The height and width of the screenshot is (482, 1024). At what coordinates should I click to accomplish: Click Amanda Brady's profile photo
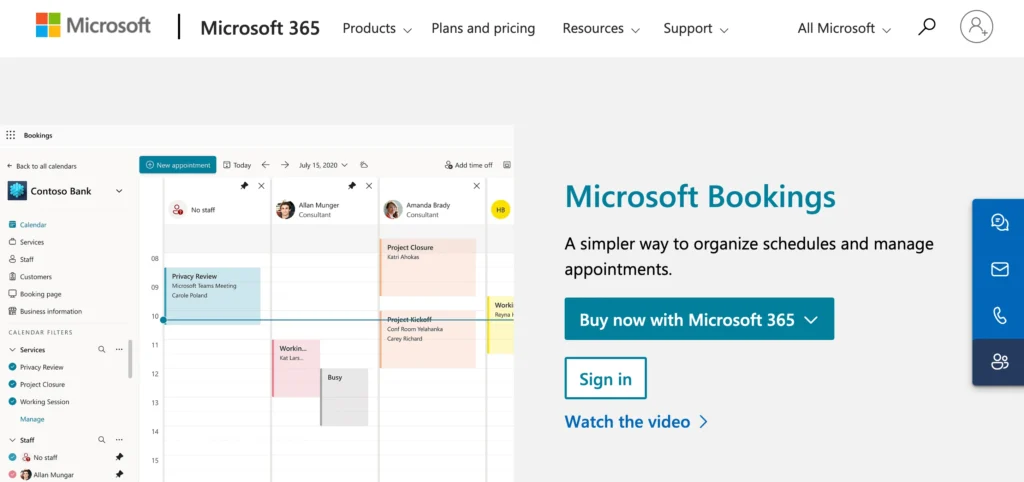(393, 210)
